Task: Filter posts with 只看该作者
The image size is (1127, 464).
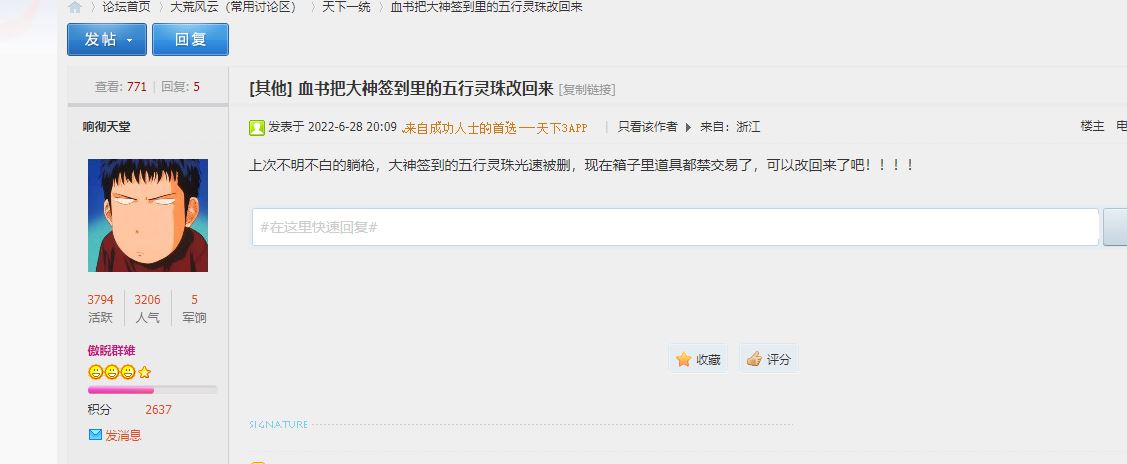Action: pos(648,127)
